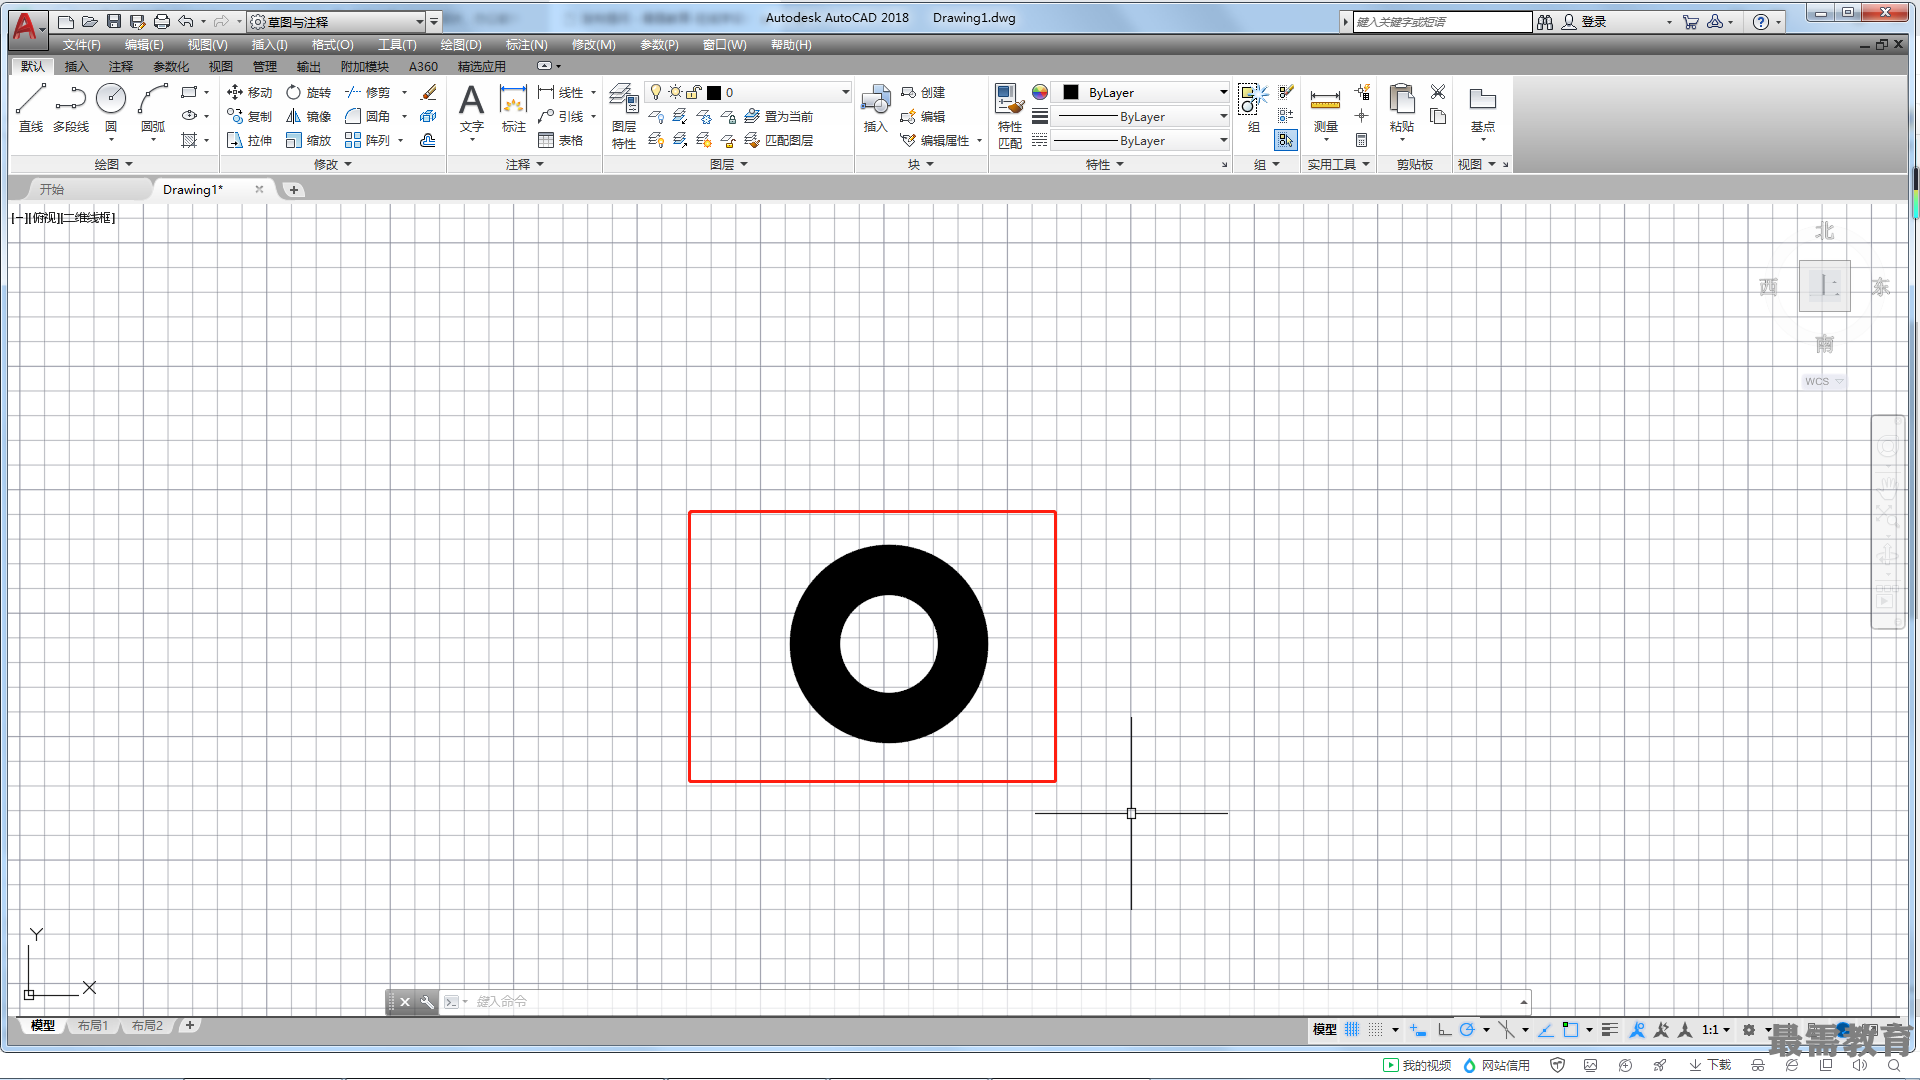Open the 格式(O) menu

coord(332,45)
